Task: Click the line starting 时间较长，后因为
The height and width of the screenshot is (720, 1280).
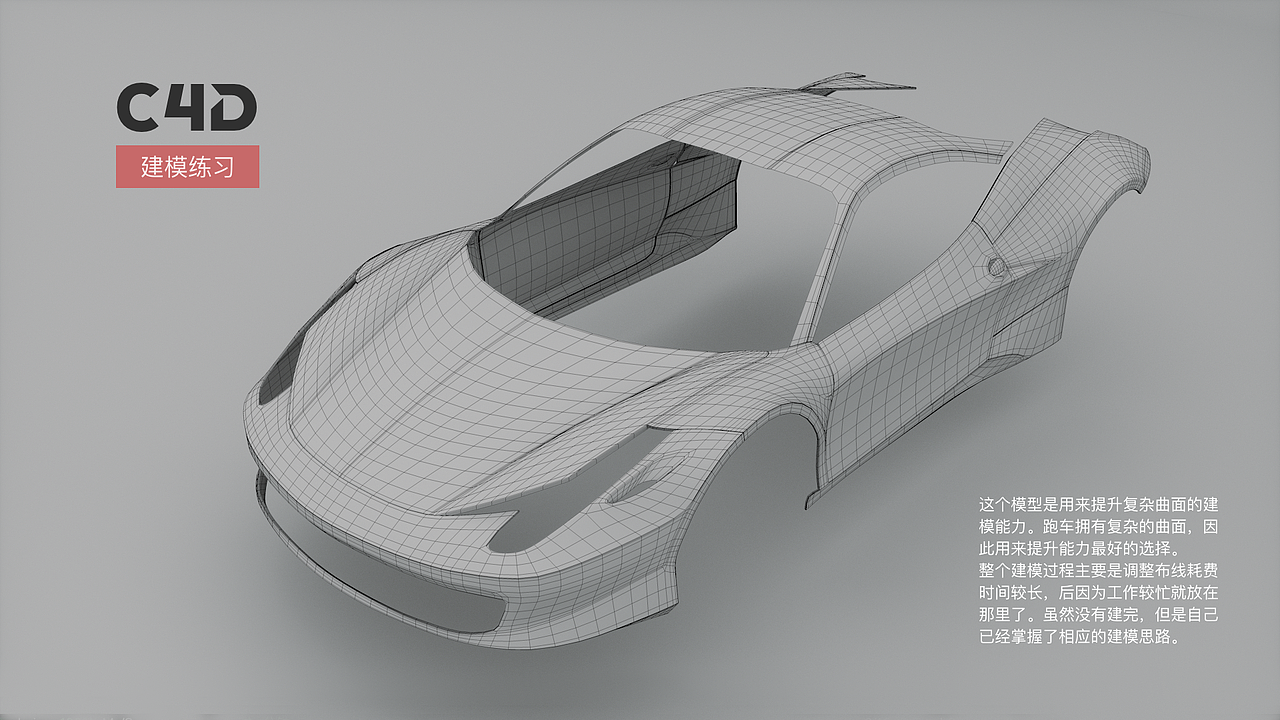Action: coord(1098,592)
